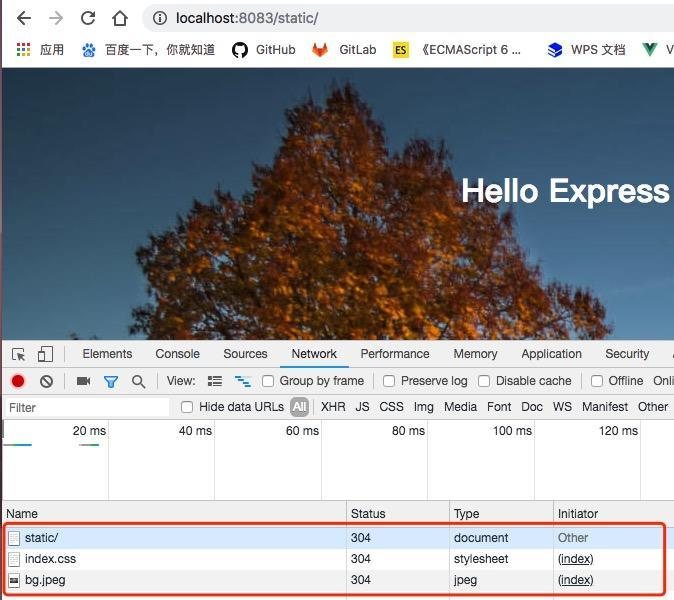Open the green Vue bookmark icon

pos(650,49)
